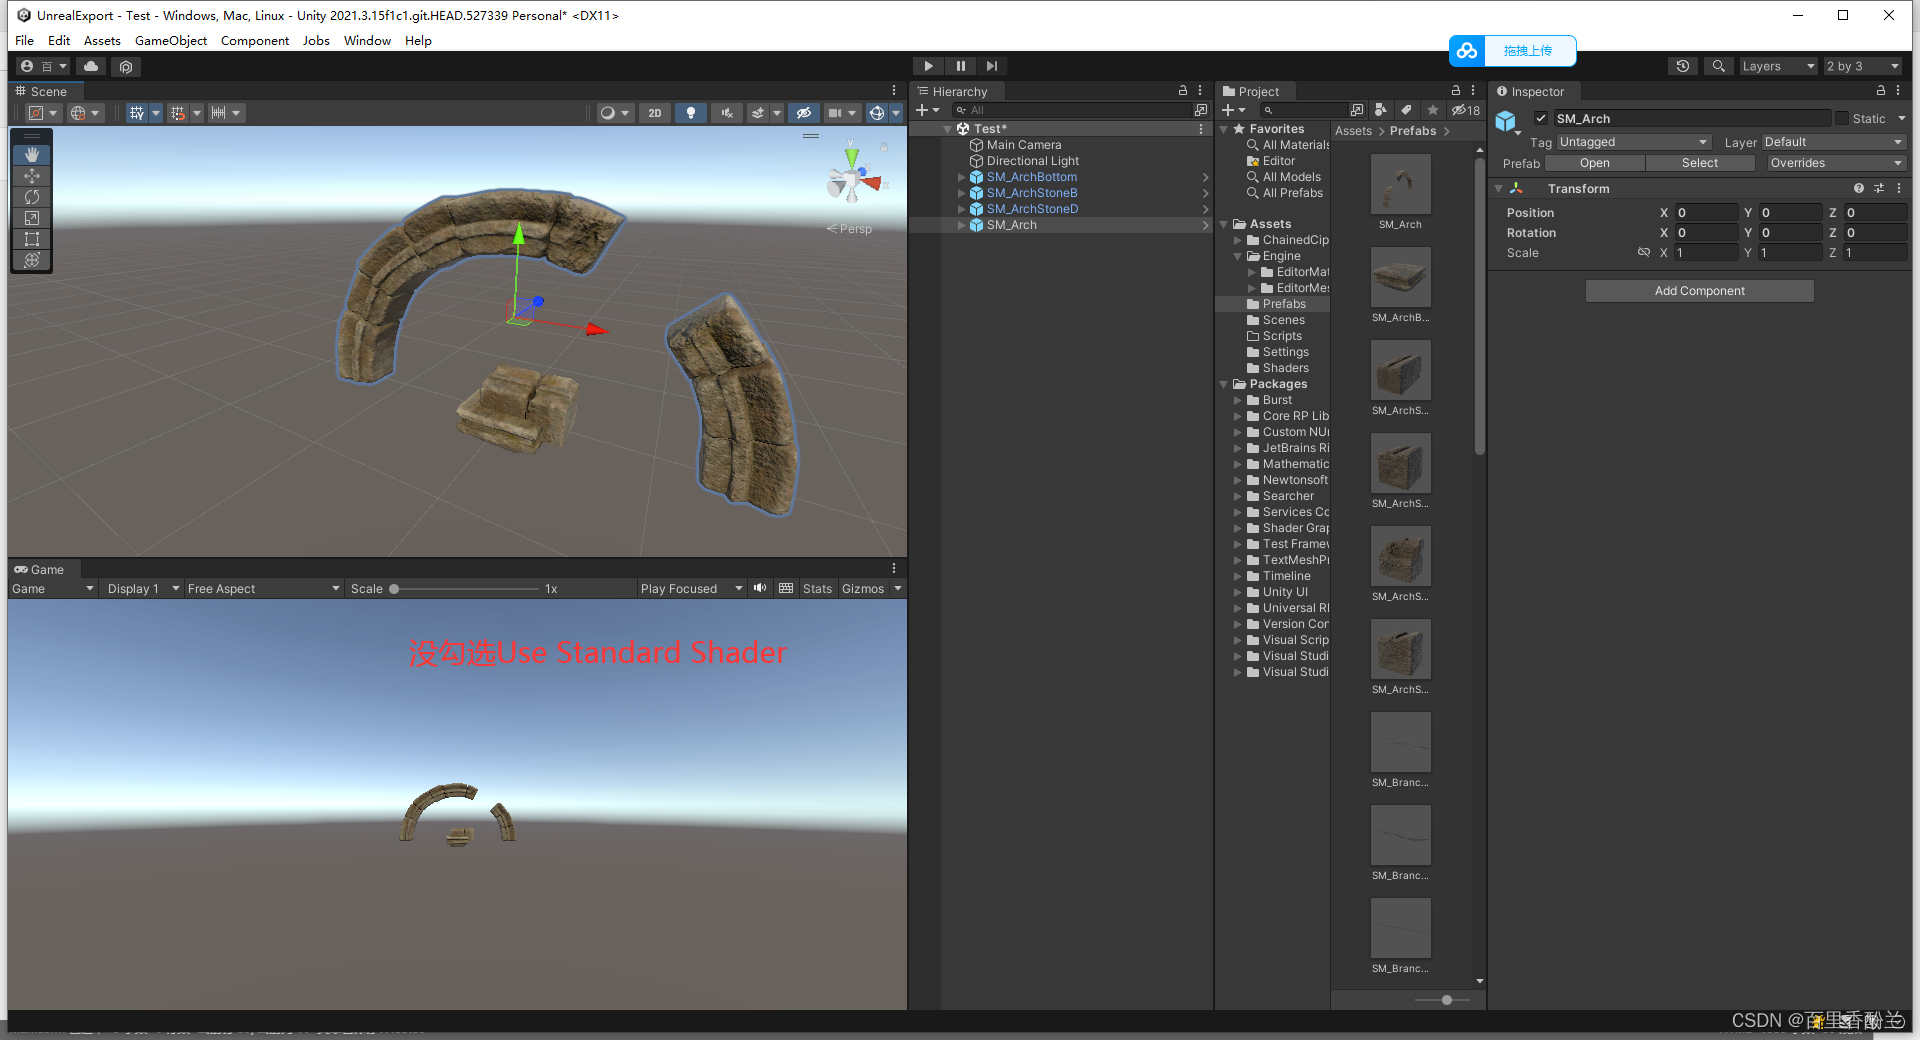Image resolution: width=1920 pixels, height=1040 pixels.
Task: Toggle hidden packages visibility count
Action: pyautogui.click(x=1466, y=110)
